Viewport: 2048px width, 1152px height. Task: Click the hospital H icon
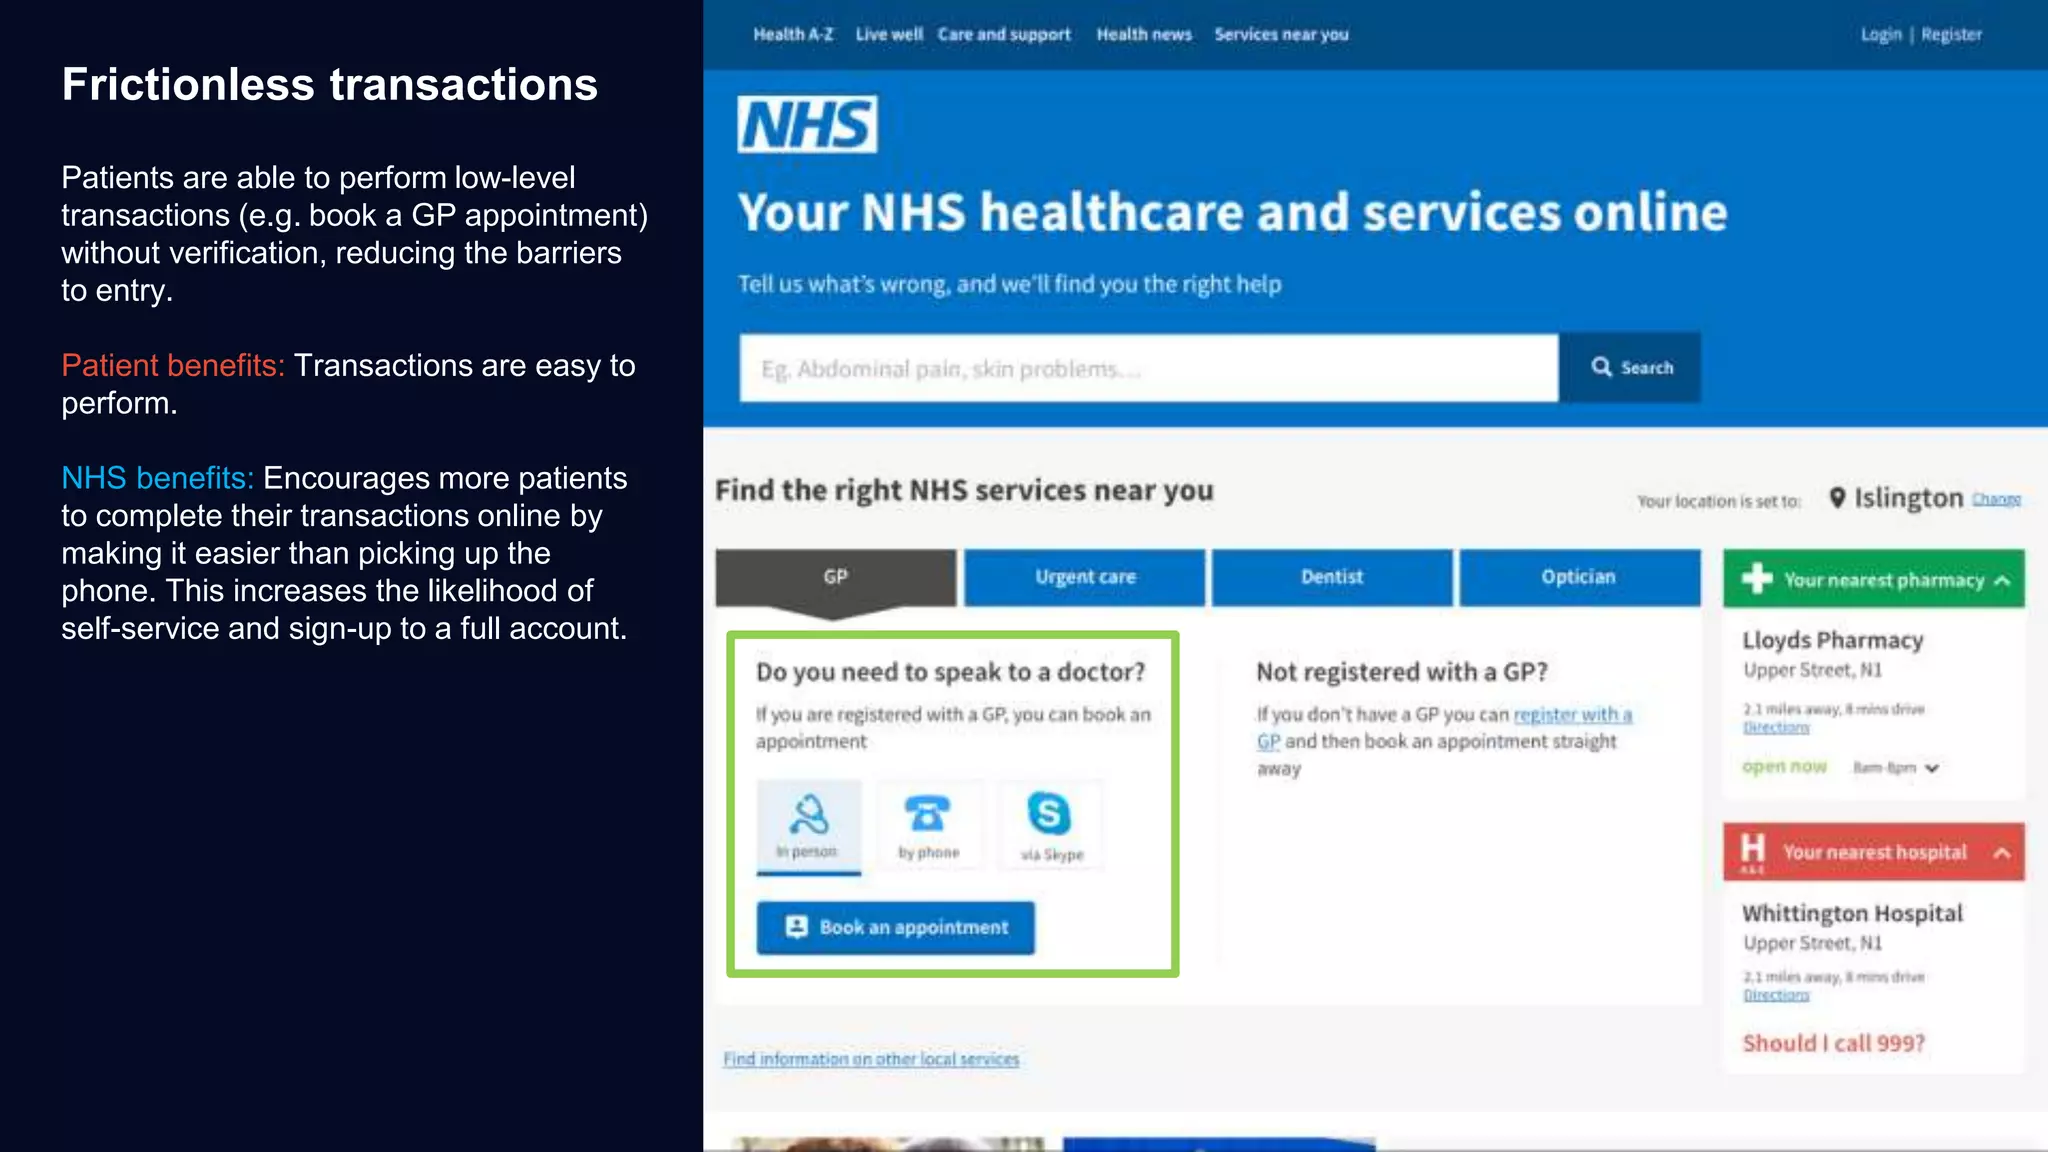click(x=1752, y=851)
